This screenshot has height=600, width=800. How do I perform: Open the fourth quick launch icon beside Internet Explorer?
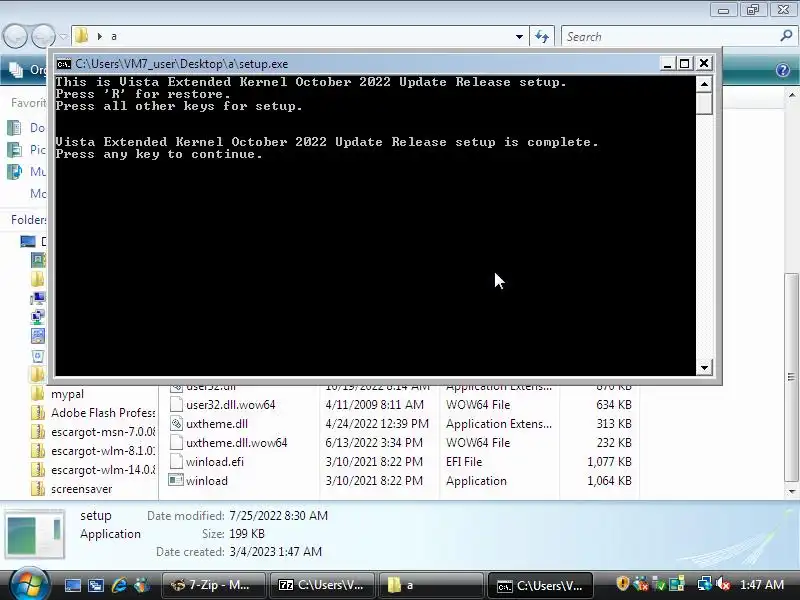tap(142, 585)
